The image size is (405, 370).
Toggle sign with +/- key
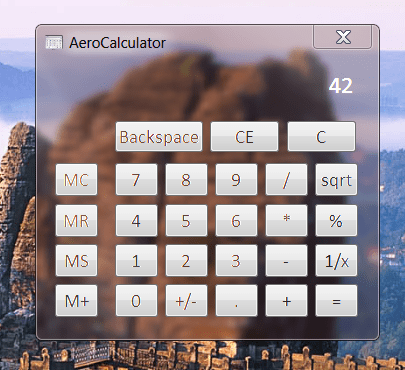[x=186, y=301]
